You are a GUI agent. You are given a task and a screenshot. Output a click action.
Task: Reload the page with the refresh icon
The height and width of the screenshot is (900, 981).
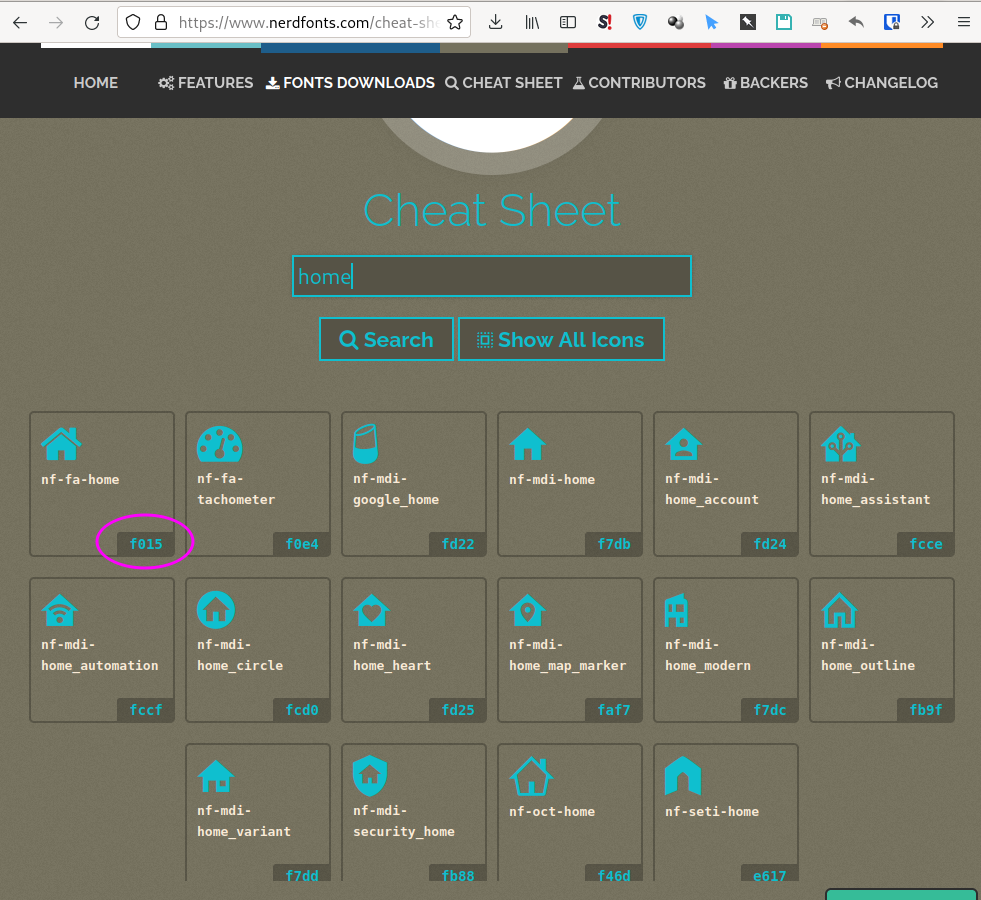(91, 21)
